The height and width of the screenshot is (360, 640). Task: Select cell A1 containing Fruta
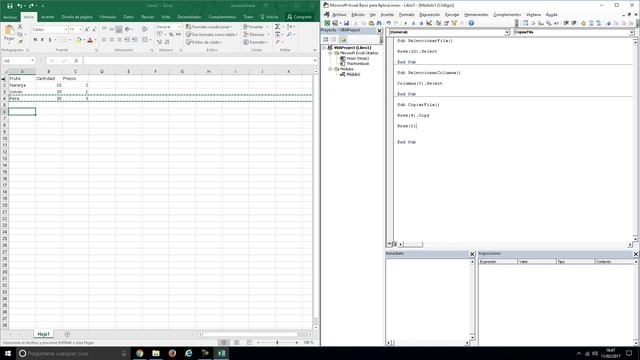click(22, 78)
